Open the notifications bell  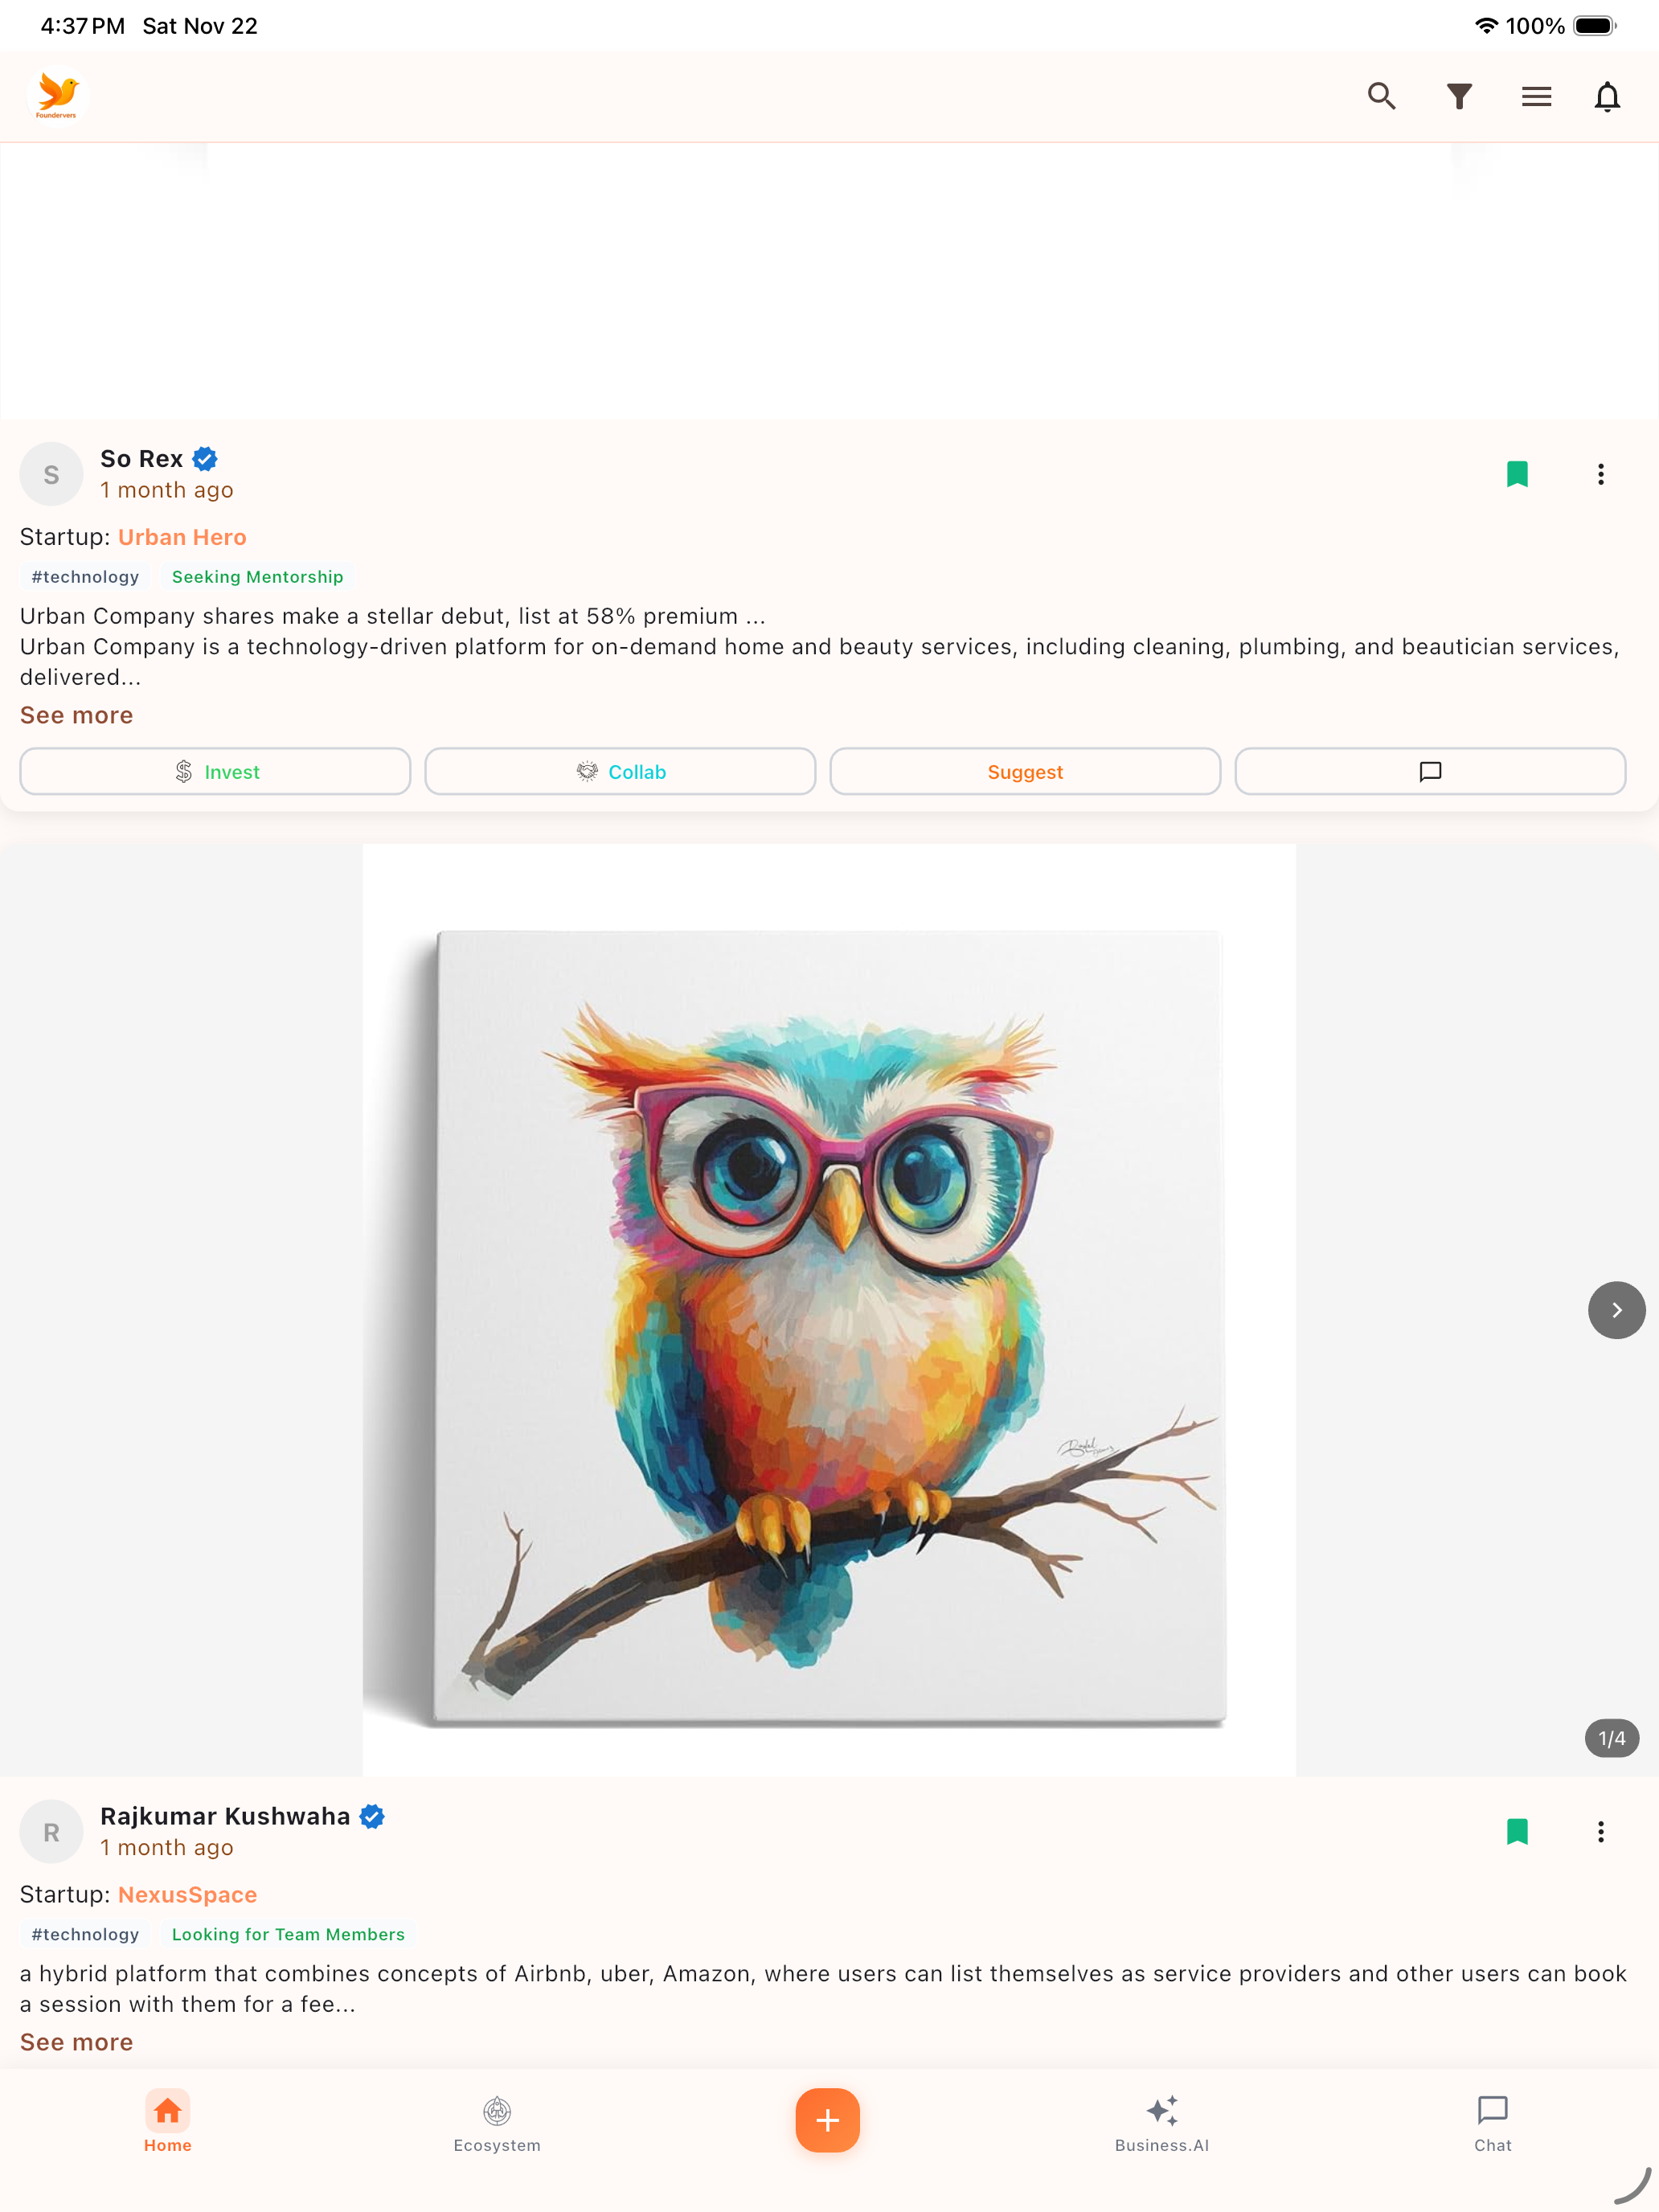click(x=1607, y=96)
